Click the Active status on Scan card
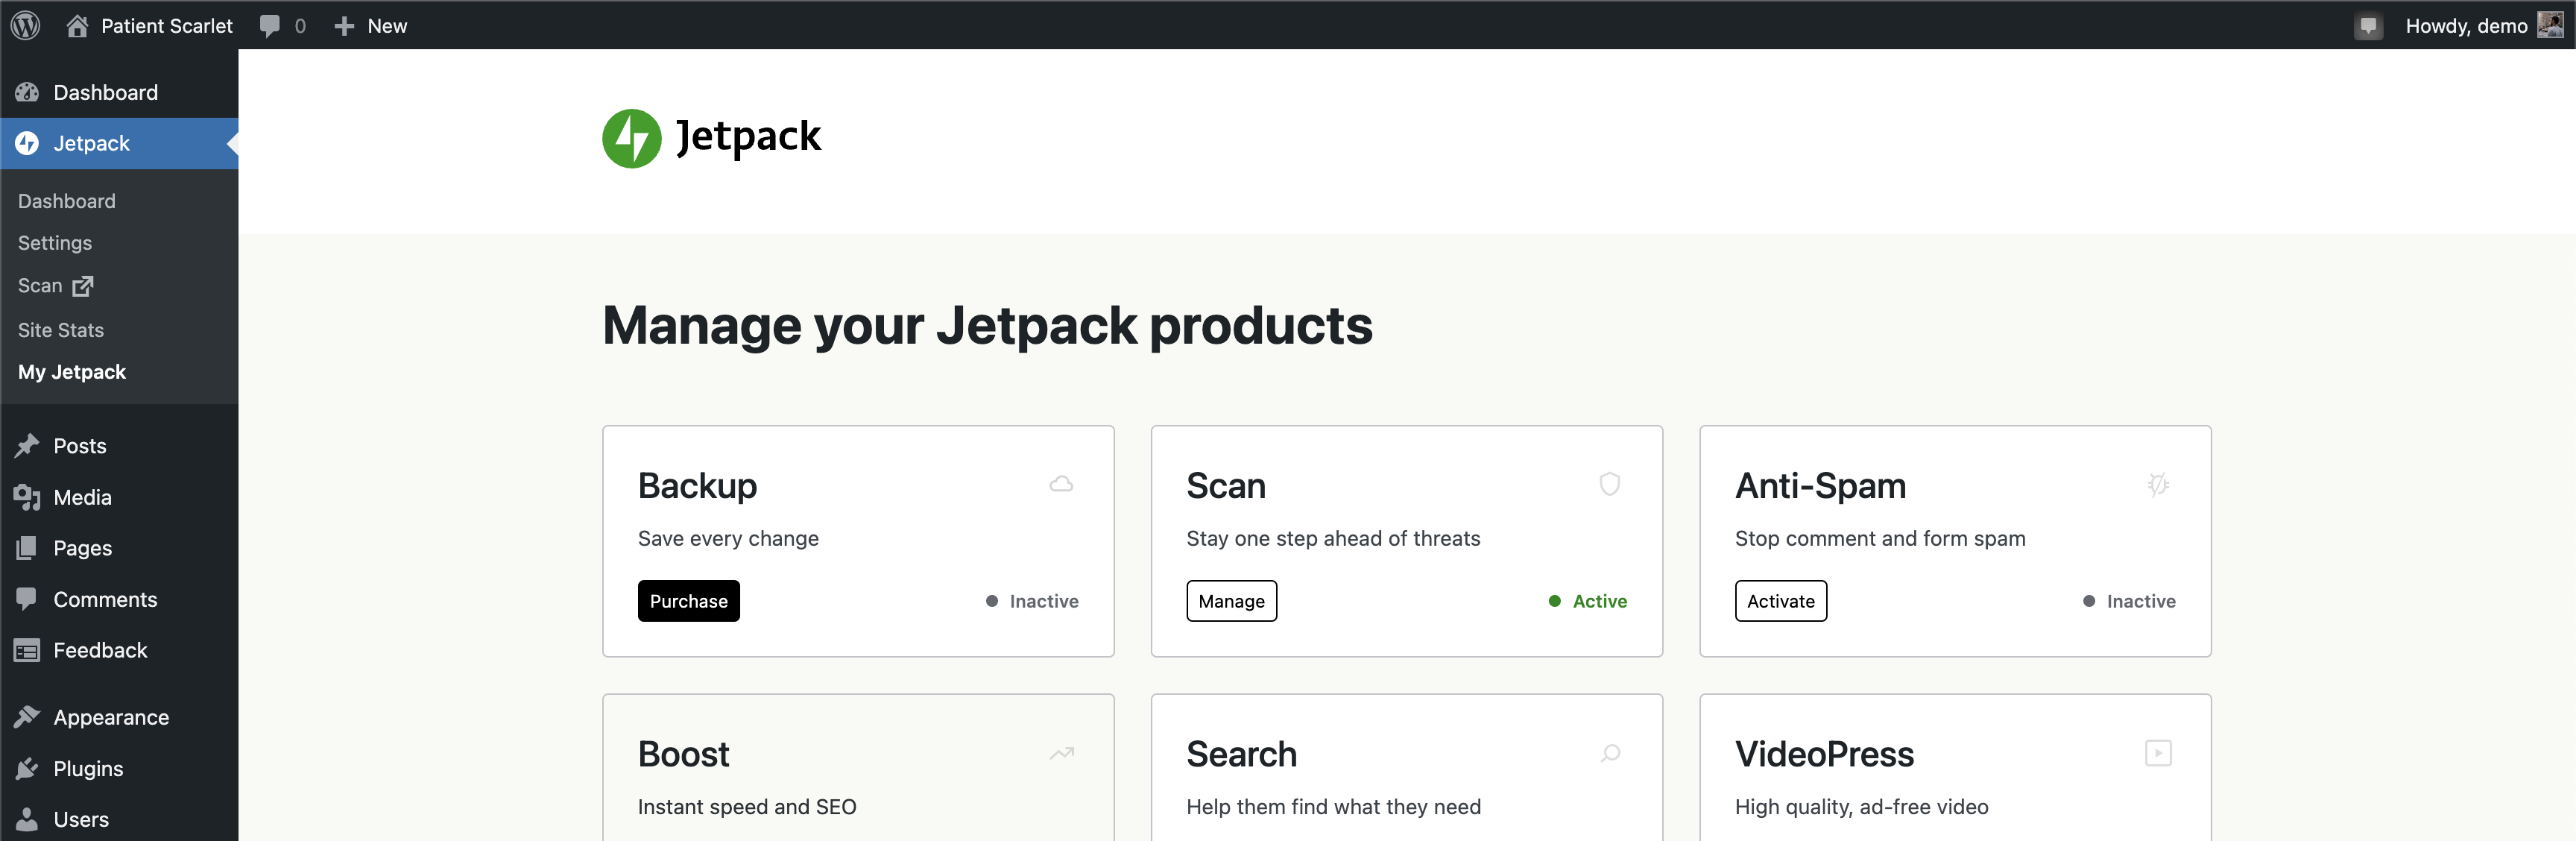The image size is (2576, 841). pyautogui.click(x=1588, y=601)
